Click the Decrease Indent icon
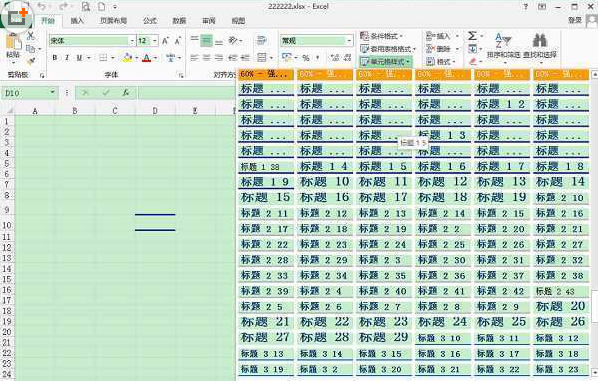 [x=233, y=58]
